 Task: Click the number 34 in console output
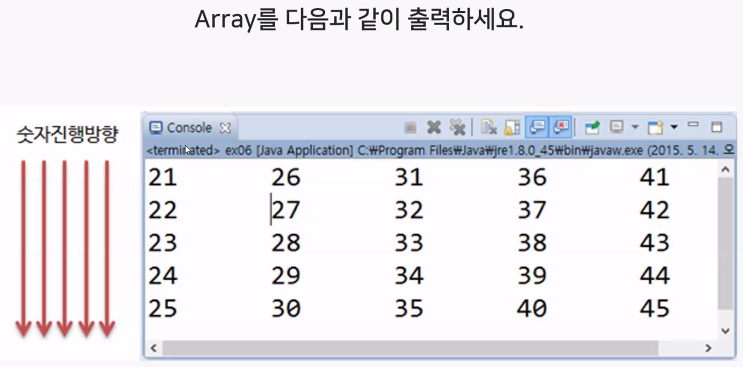408,275
